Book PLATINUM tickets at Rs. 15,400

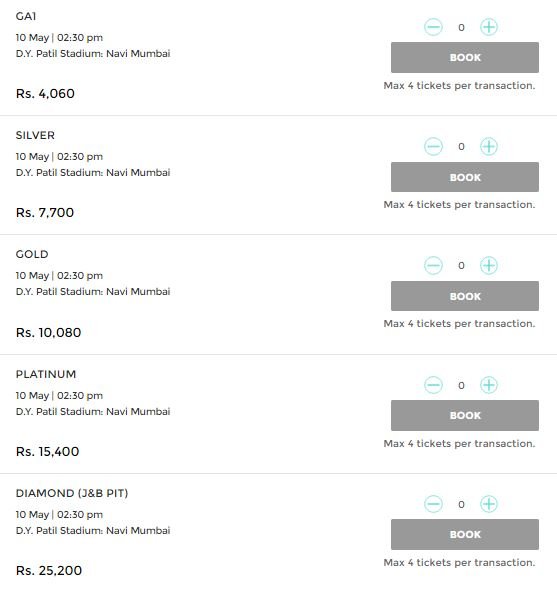coord(465,415)
